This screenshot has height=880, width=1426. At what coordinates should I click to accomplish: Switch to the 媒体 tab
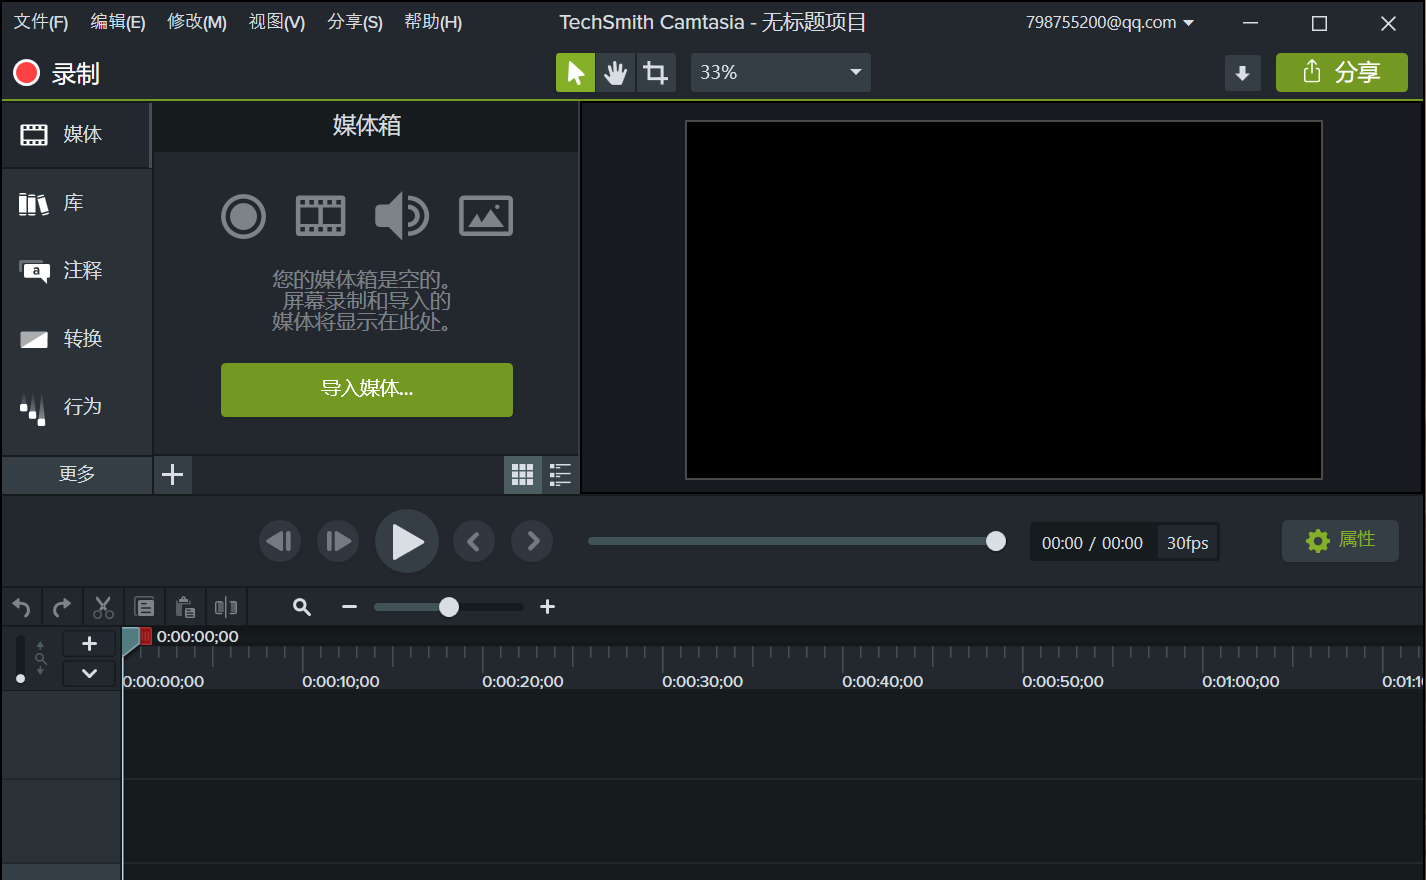[76, 134]
